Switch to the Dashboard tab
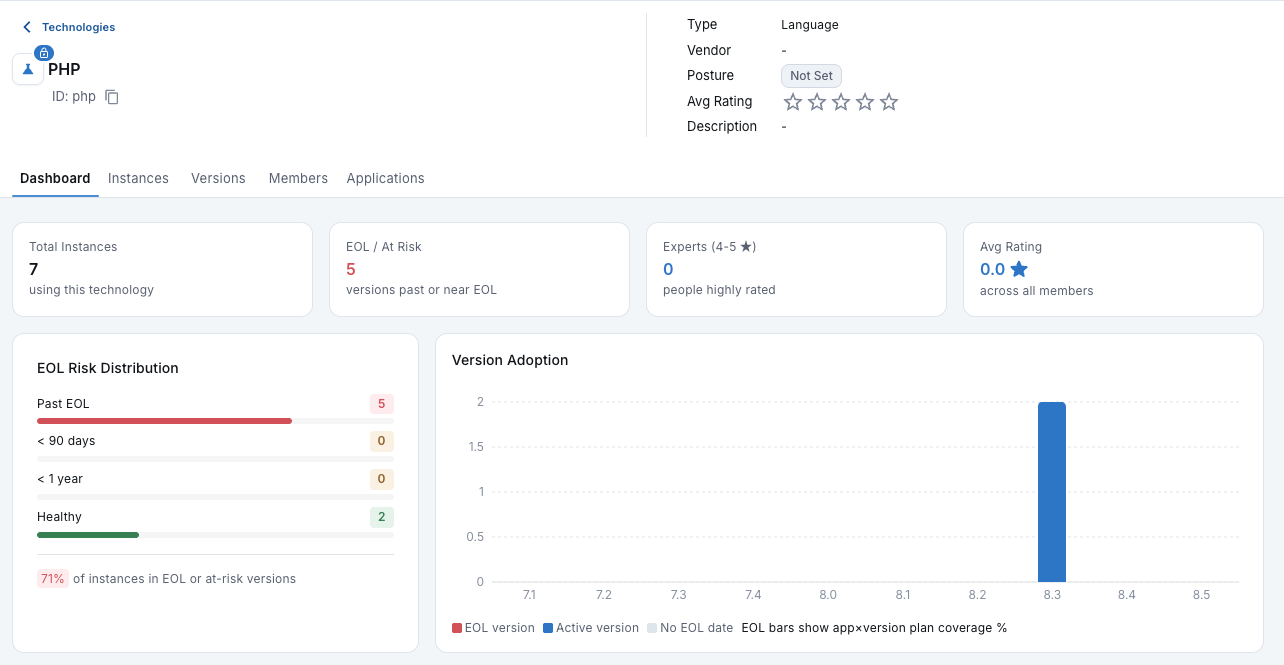Viewport: 1284px width, 665px height. point(55,178)
